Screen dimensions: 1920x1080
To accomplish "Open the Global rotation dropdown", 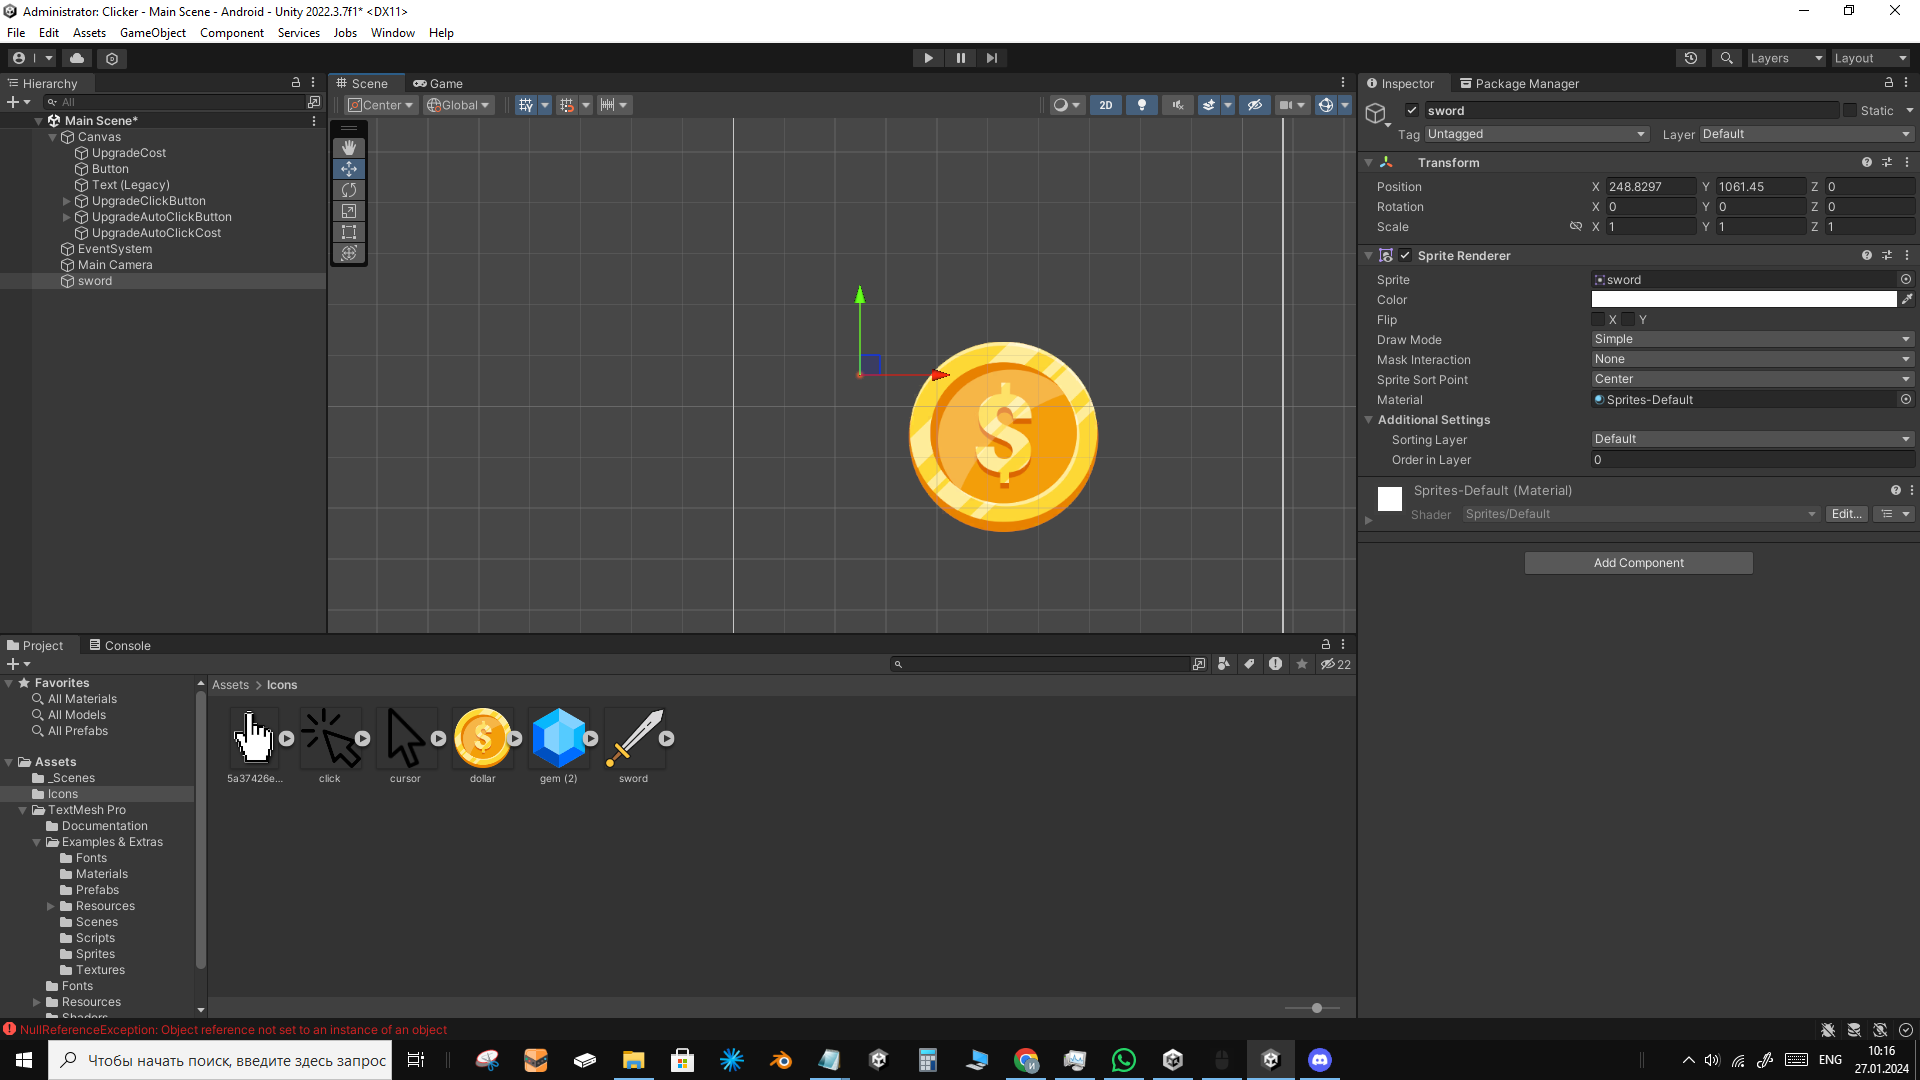I will (x=458, y=105).
